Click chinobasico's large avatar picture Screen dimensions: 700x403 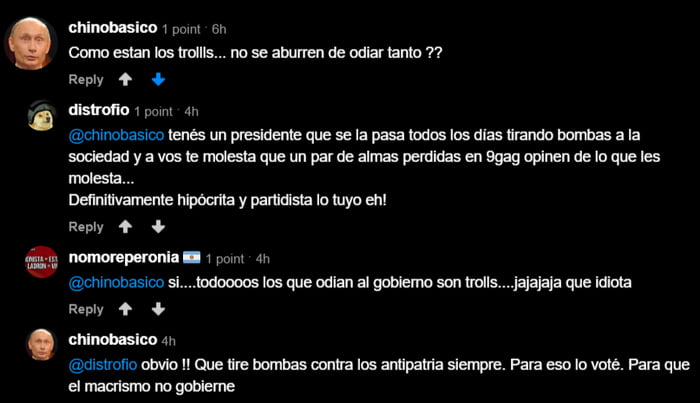[x=30, y=43]
